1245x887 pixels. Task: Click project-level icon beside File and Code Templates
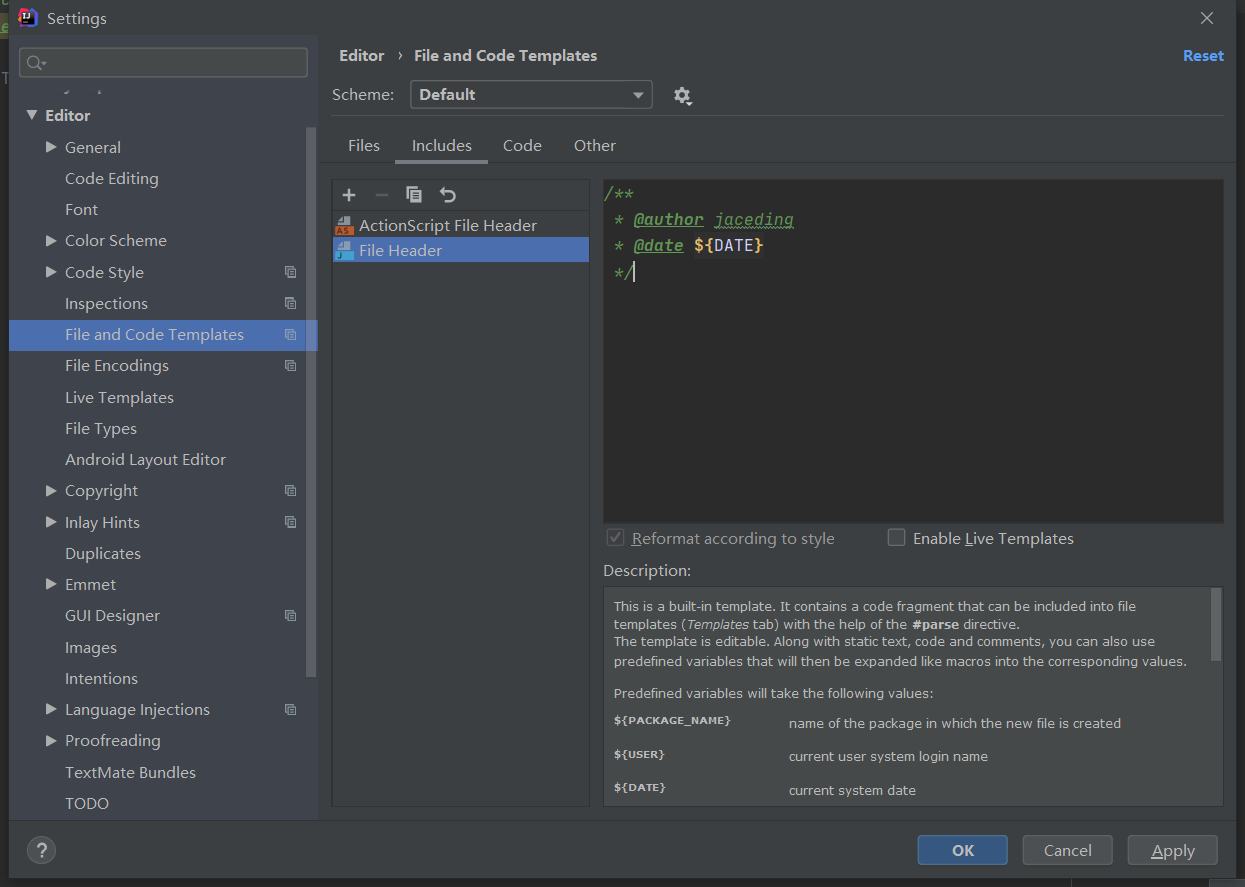click(x=290, y=335)
